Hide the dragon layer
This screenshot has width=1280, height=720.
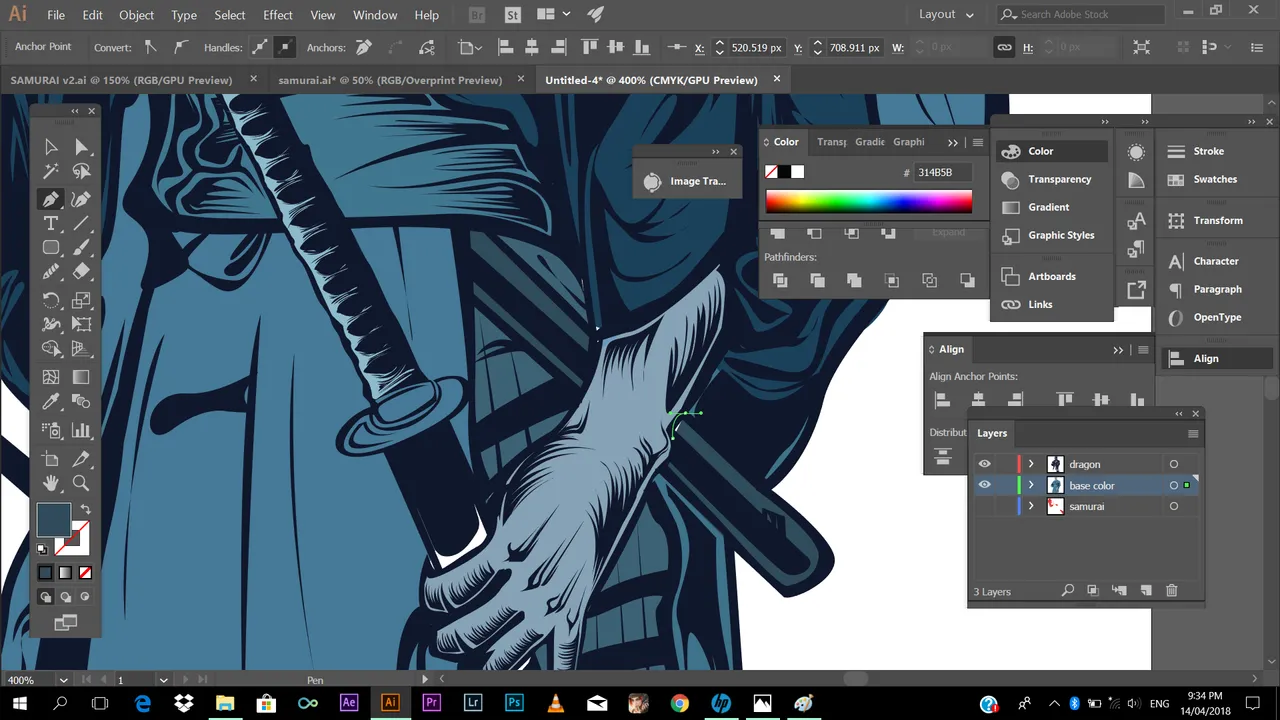click(x=984, y=464)
